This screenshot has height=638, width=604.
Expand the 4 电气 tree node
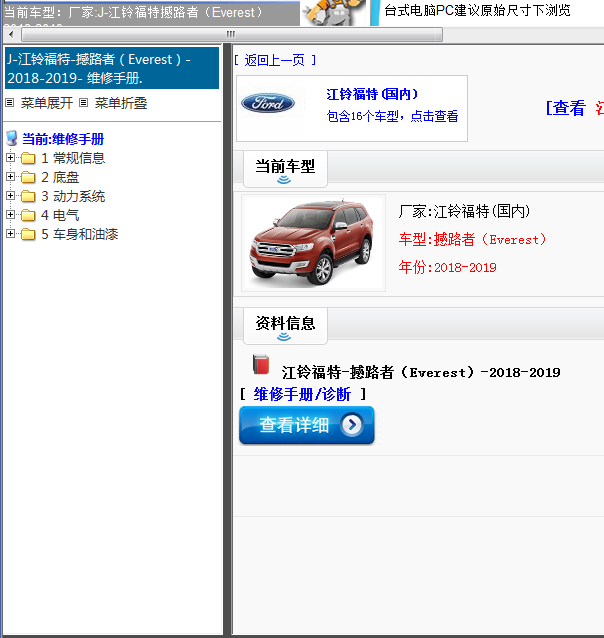(11, 215)
